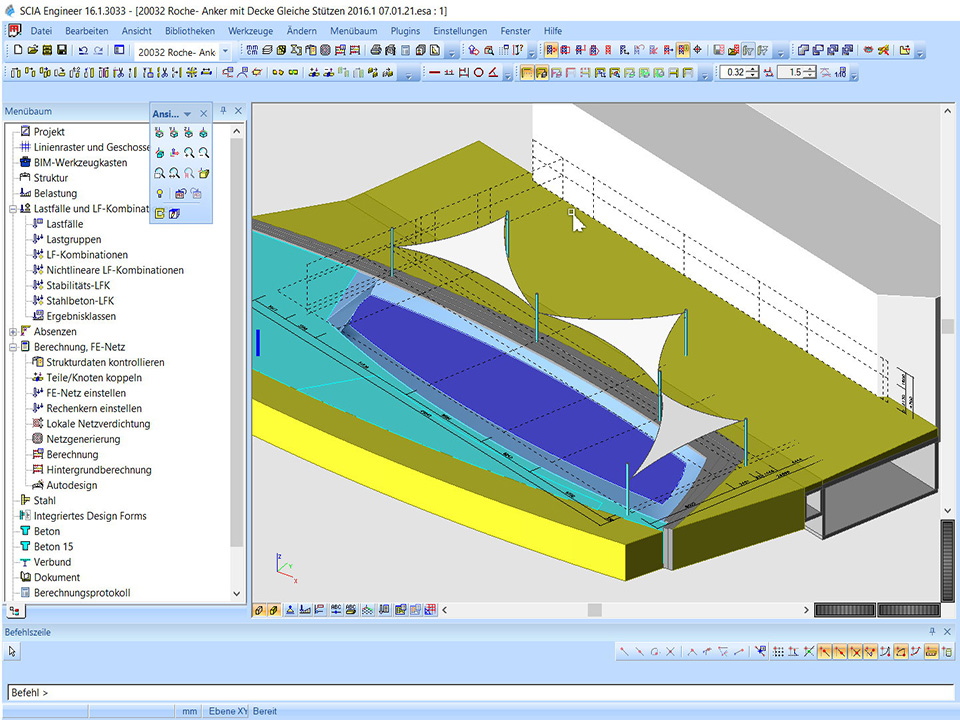Open file with the folder icon

click(x=33, y=50)
